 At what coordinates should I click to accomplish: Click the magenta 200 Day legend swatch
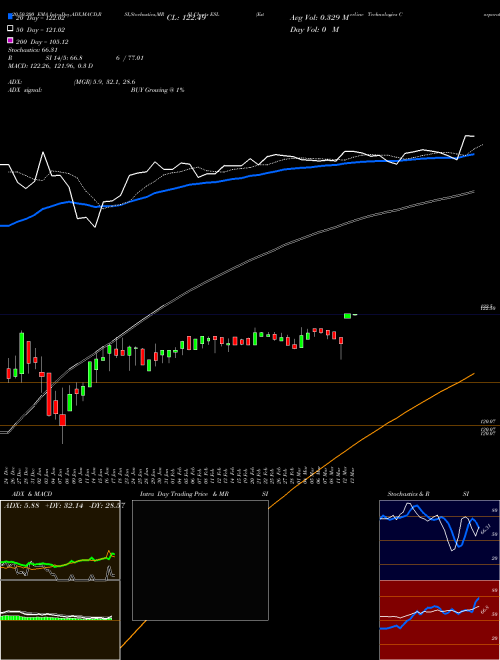click(11, 40)
